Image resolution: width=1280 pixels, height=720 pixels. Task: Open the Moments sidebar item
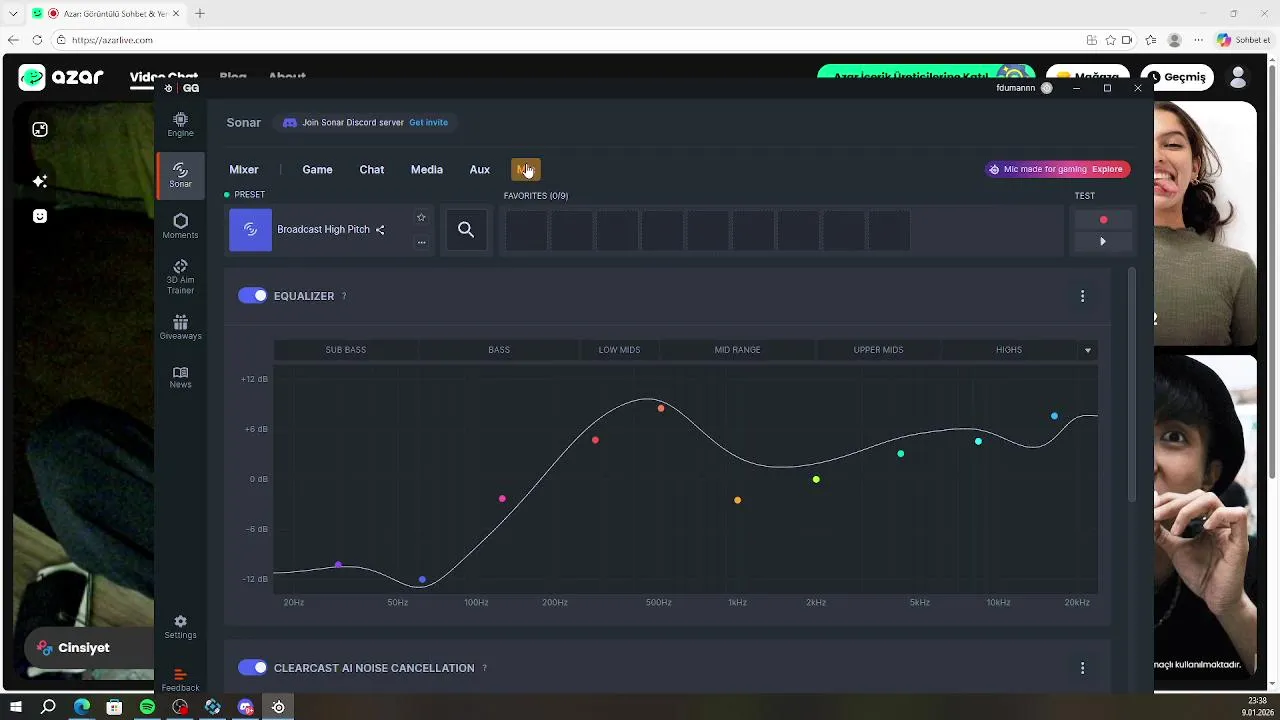180,226
